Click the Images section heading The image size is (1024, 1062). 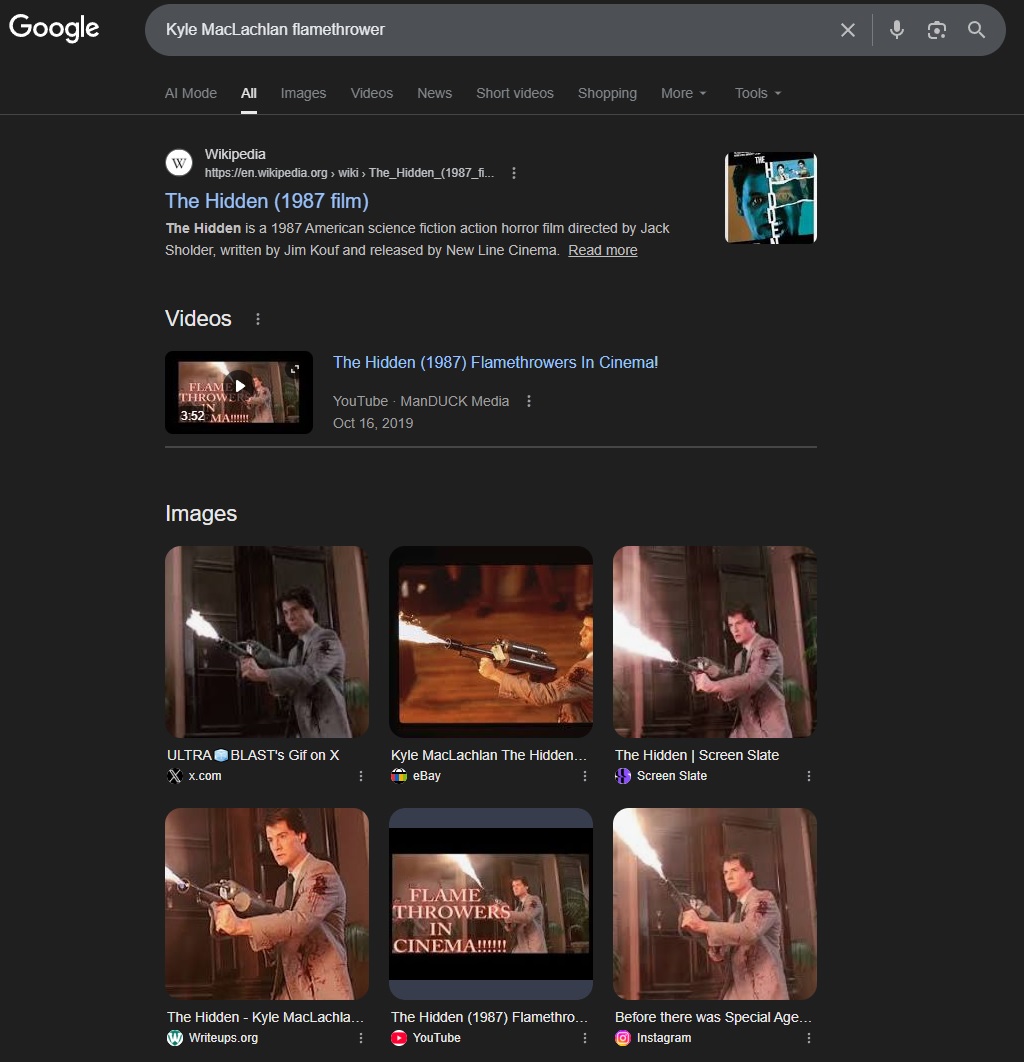pos(201,514)
